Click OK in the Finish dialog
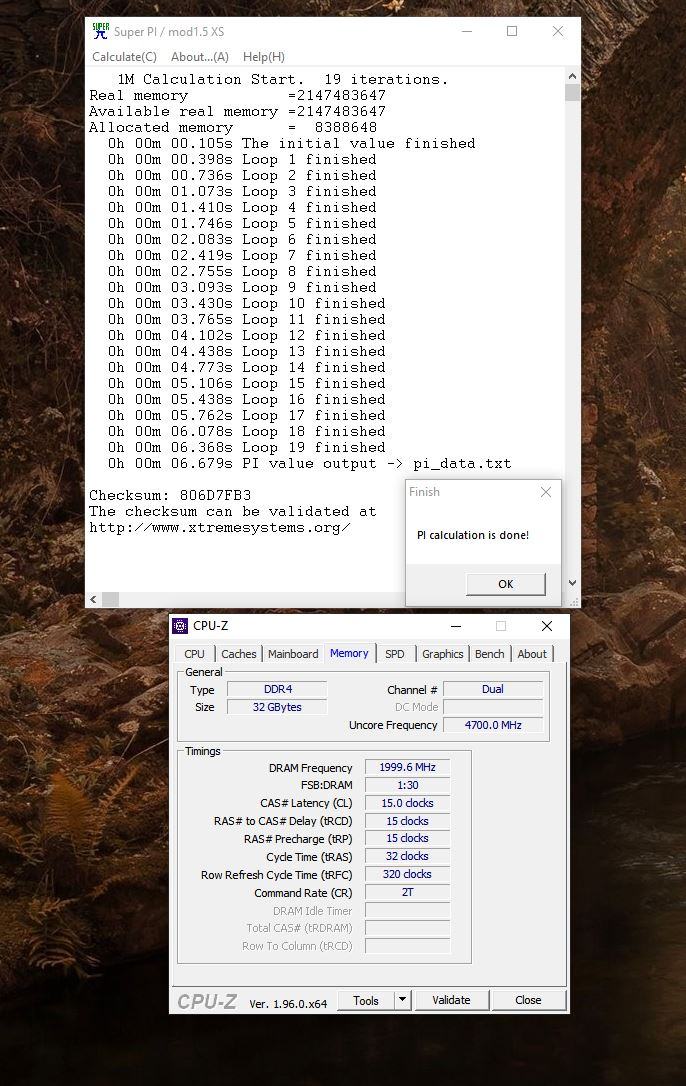 [x=506, y=584]
